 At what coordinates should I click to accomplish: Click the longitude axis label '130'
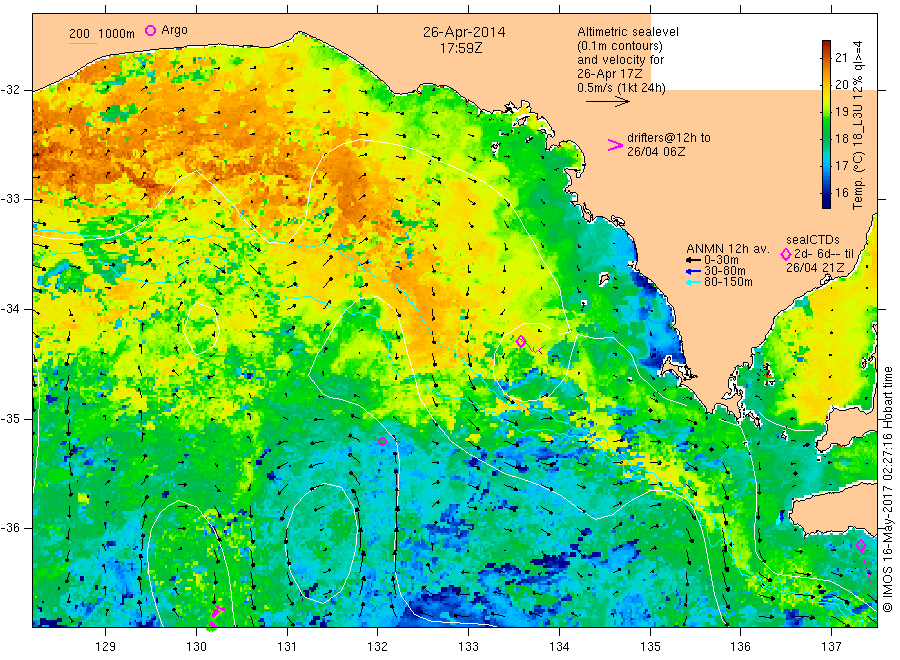pos(196,647)
